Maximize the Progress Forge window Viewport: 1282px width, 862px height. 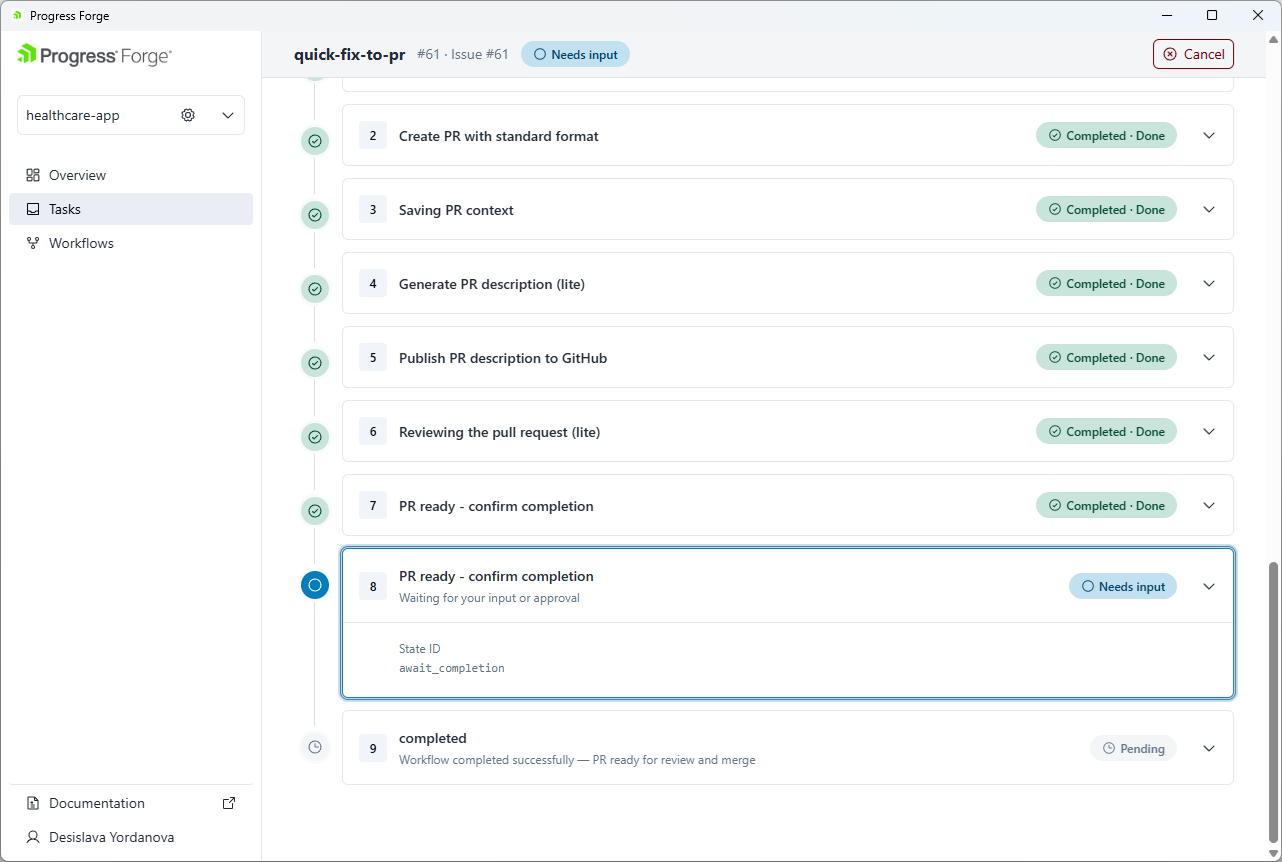coord(1212,15)
